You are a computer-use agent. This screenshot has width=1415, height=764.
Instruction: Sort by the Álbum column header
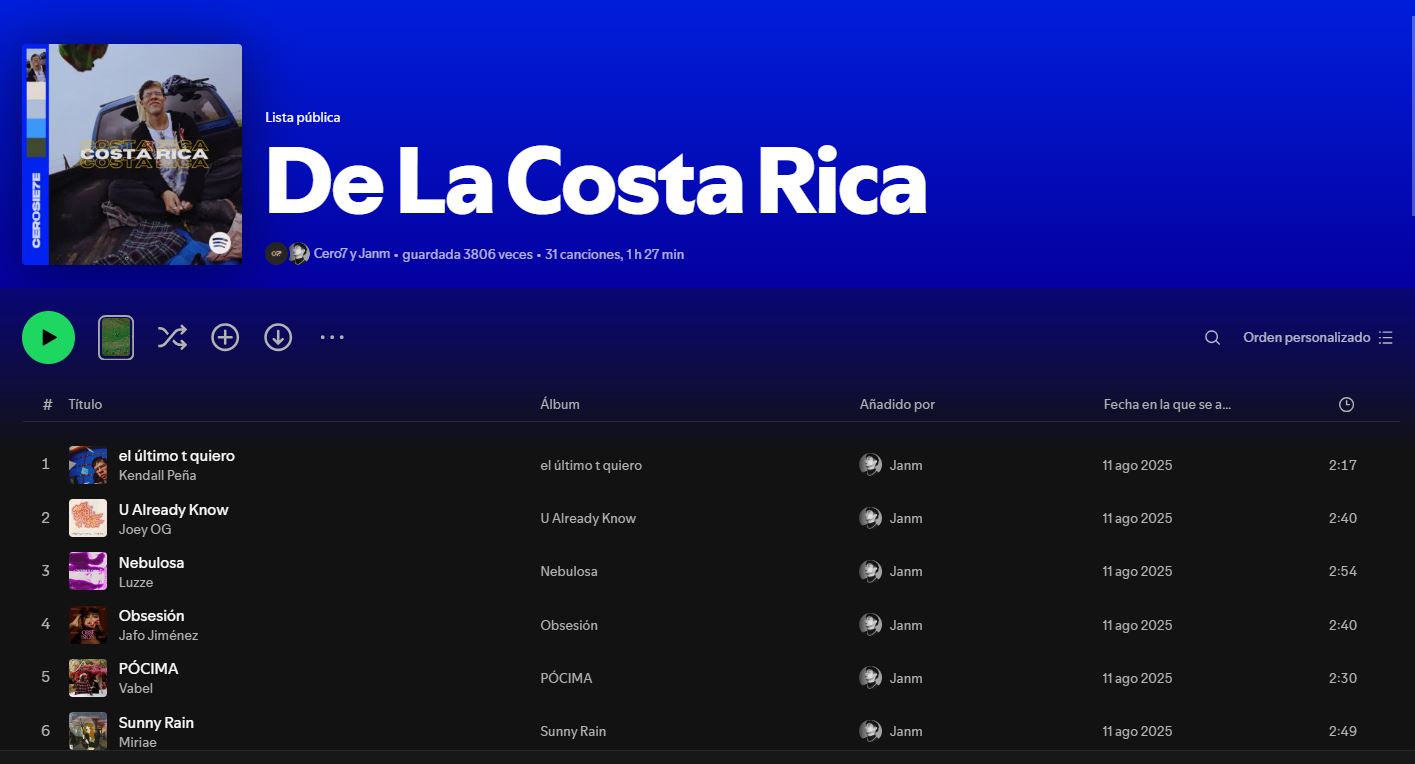560,405
